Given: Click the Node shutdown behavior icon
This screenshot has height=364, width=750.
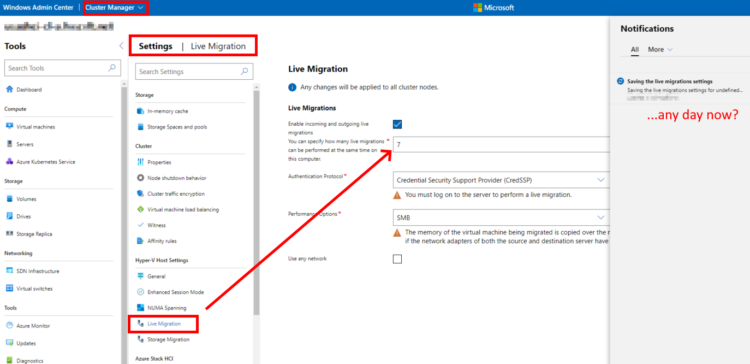Looking at the screenshot, I should pyautogui.click(x=140, y=178).
